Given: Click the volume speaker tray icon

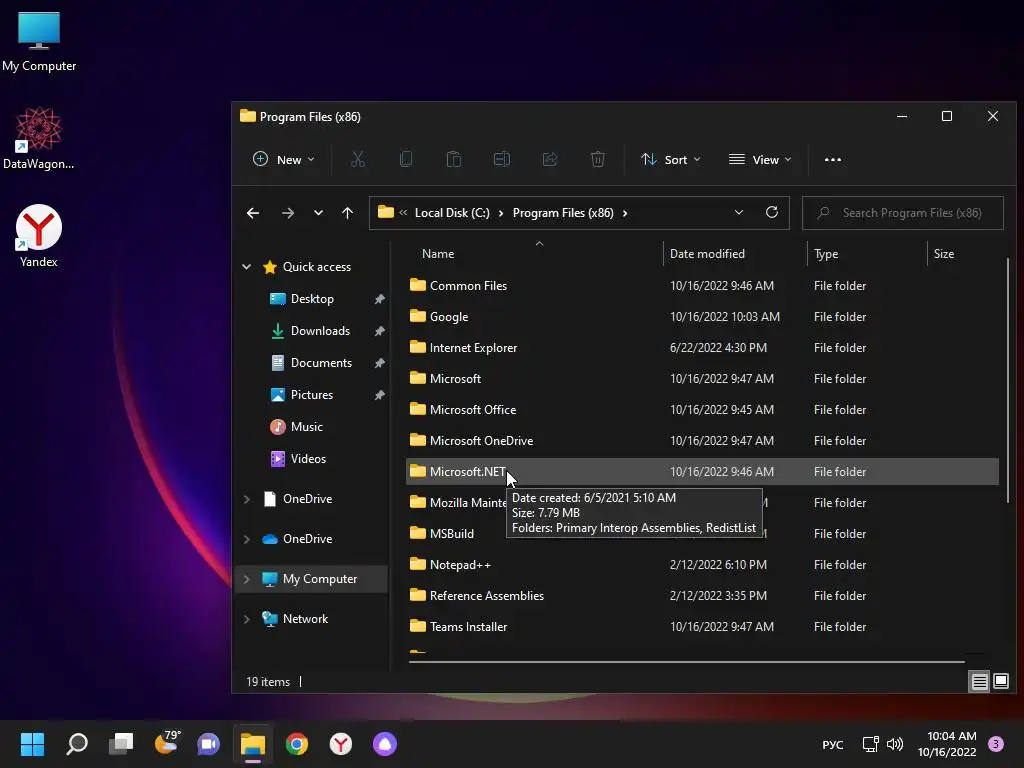Looking at the screenshot, I should click(x=895, y=744).
